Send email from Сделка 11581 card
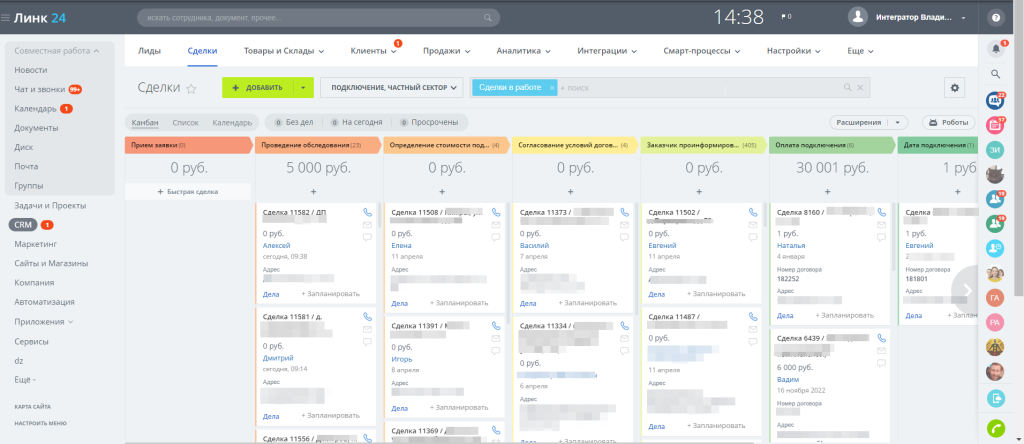Viewport: 1024px width, 444px height. pyautogui.click(x=367, y=329)
